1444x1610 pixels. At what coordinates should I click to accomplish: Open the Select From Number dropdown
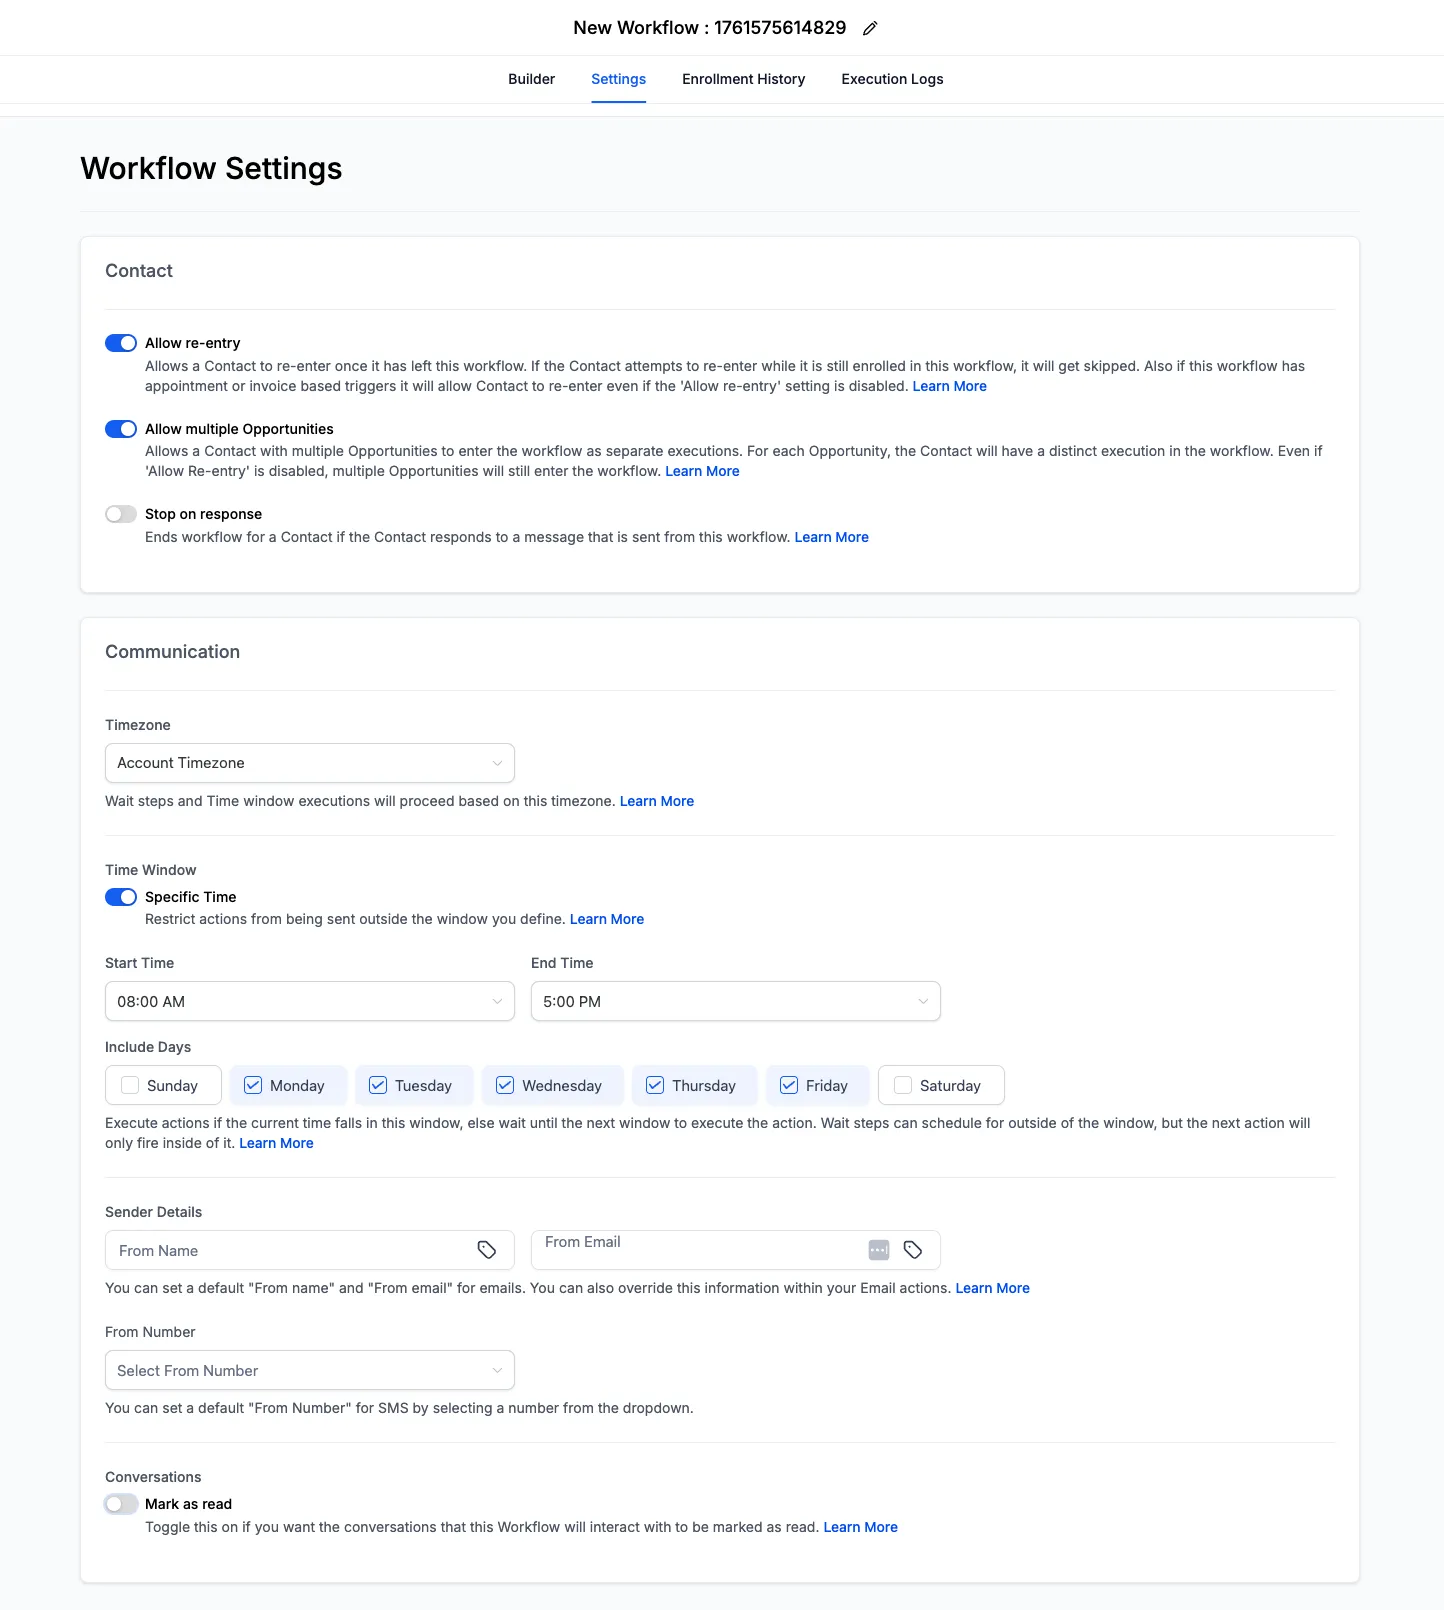tap(310, 1370)
